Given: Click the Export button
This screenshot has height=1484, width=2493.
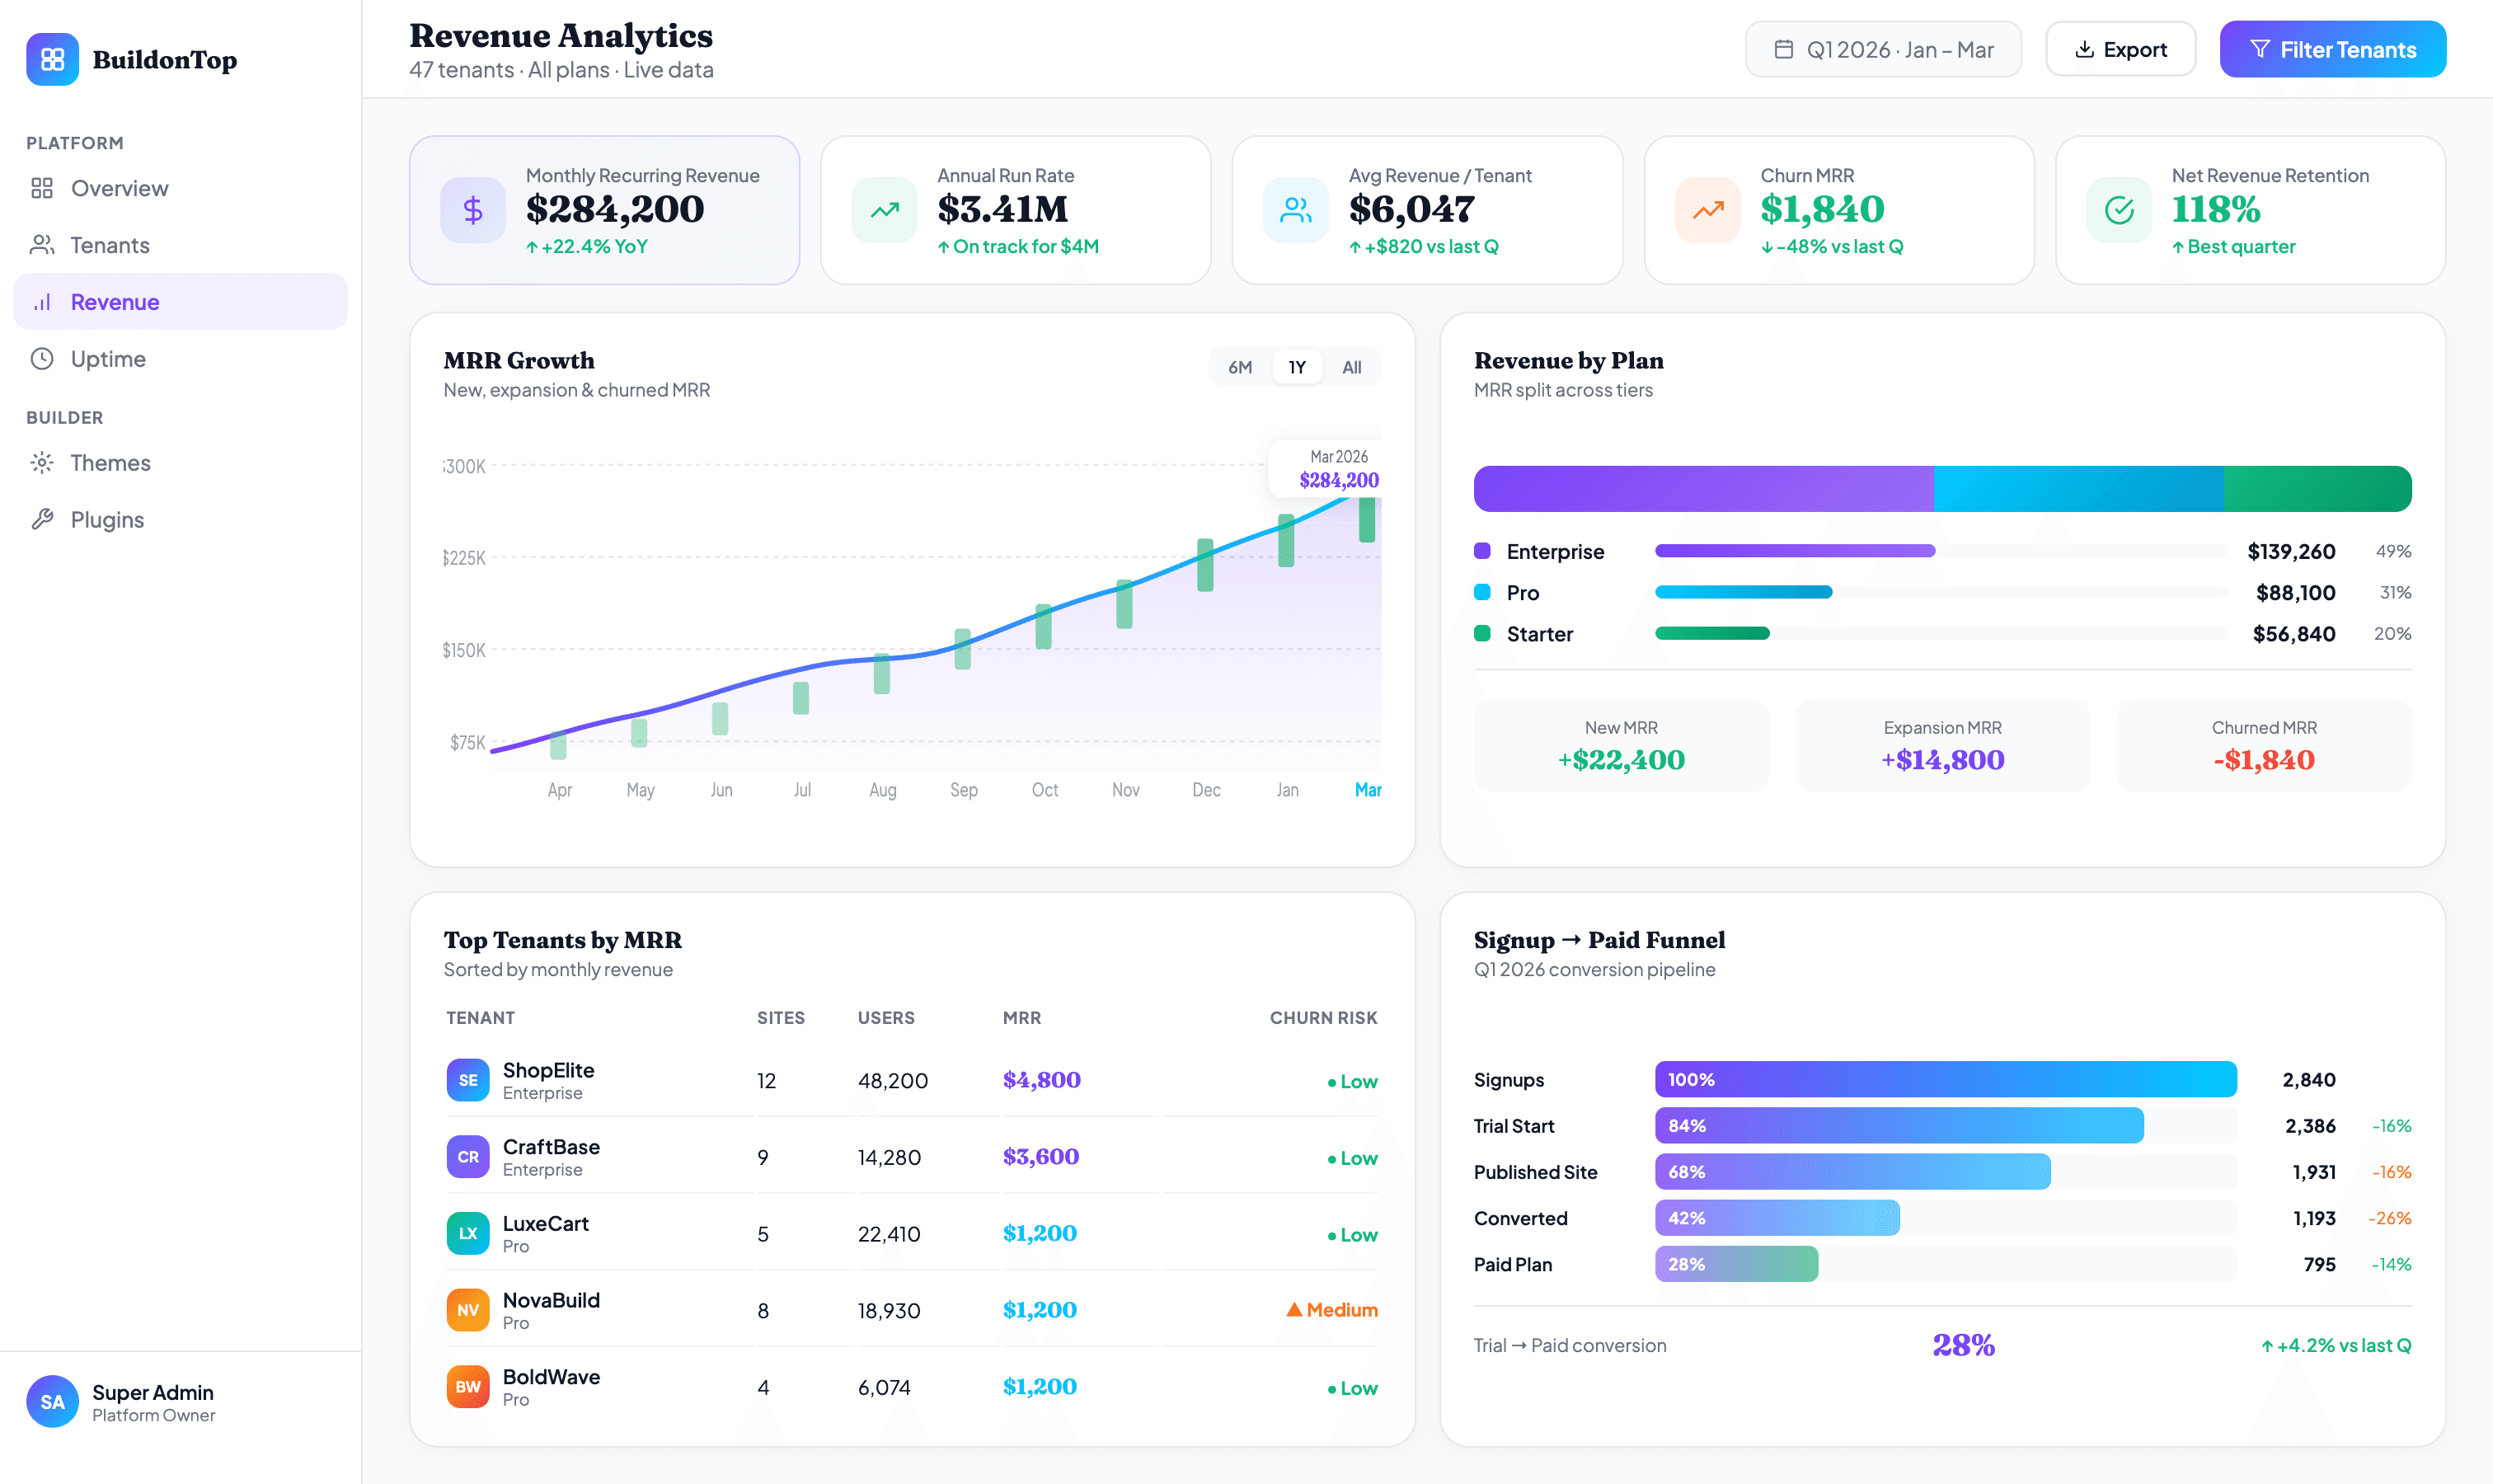Looking at the screenshot, I should tap(2120, 48).
